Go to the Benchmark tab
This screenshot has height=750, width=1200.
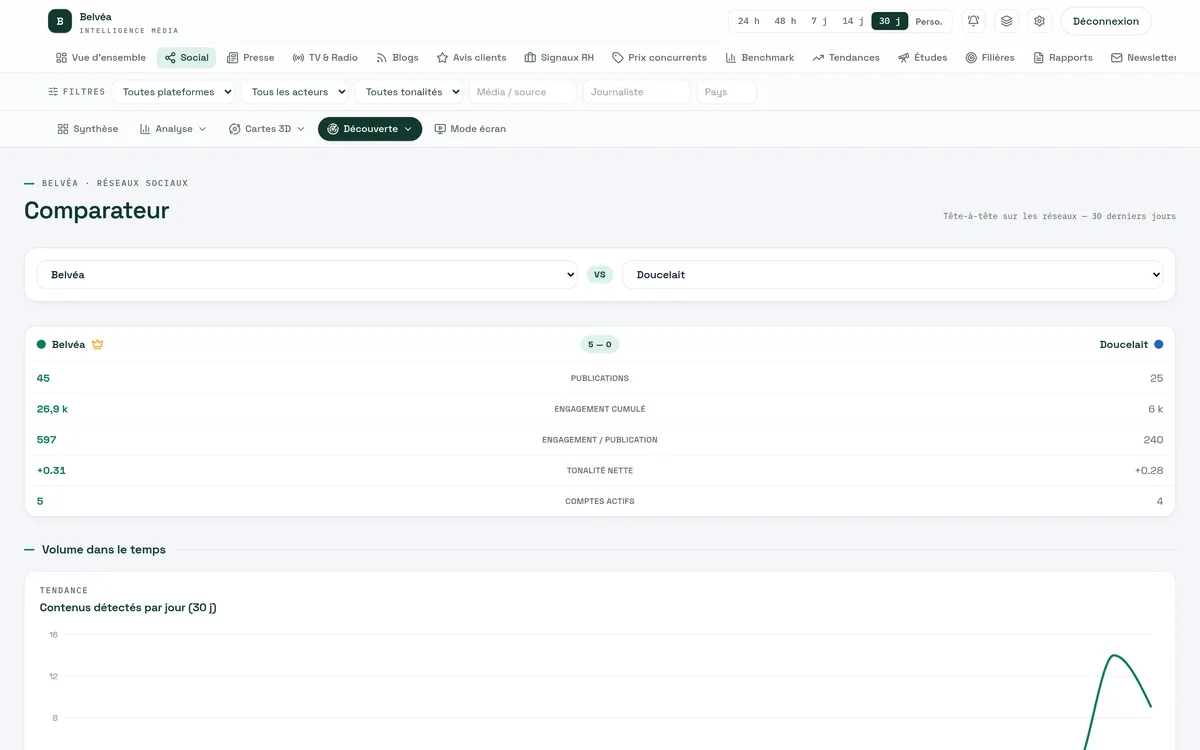760,58
